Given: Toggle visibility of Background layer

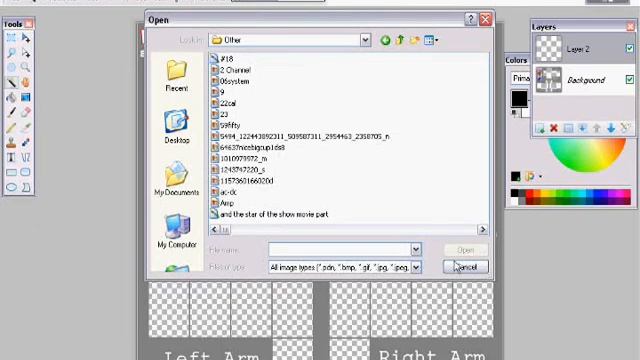Looking at the screenshot, I should pyautogui.click(x=629, y=79).
